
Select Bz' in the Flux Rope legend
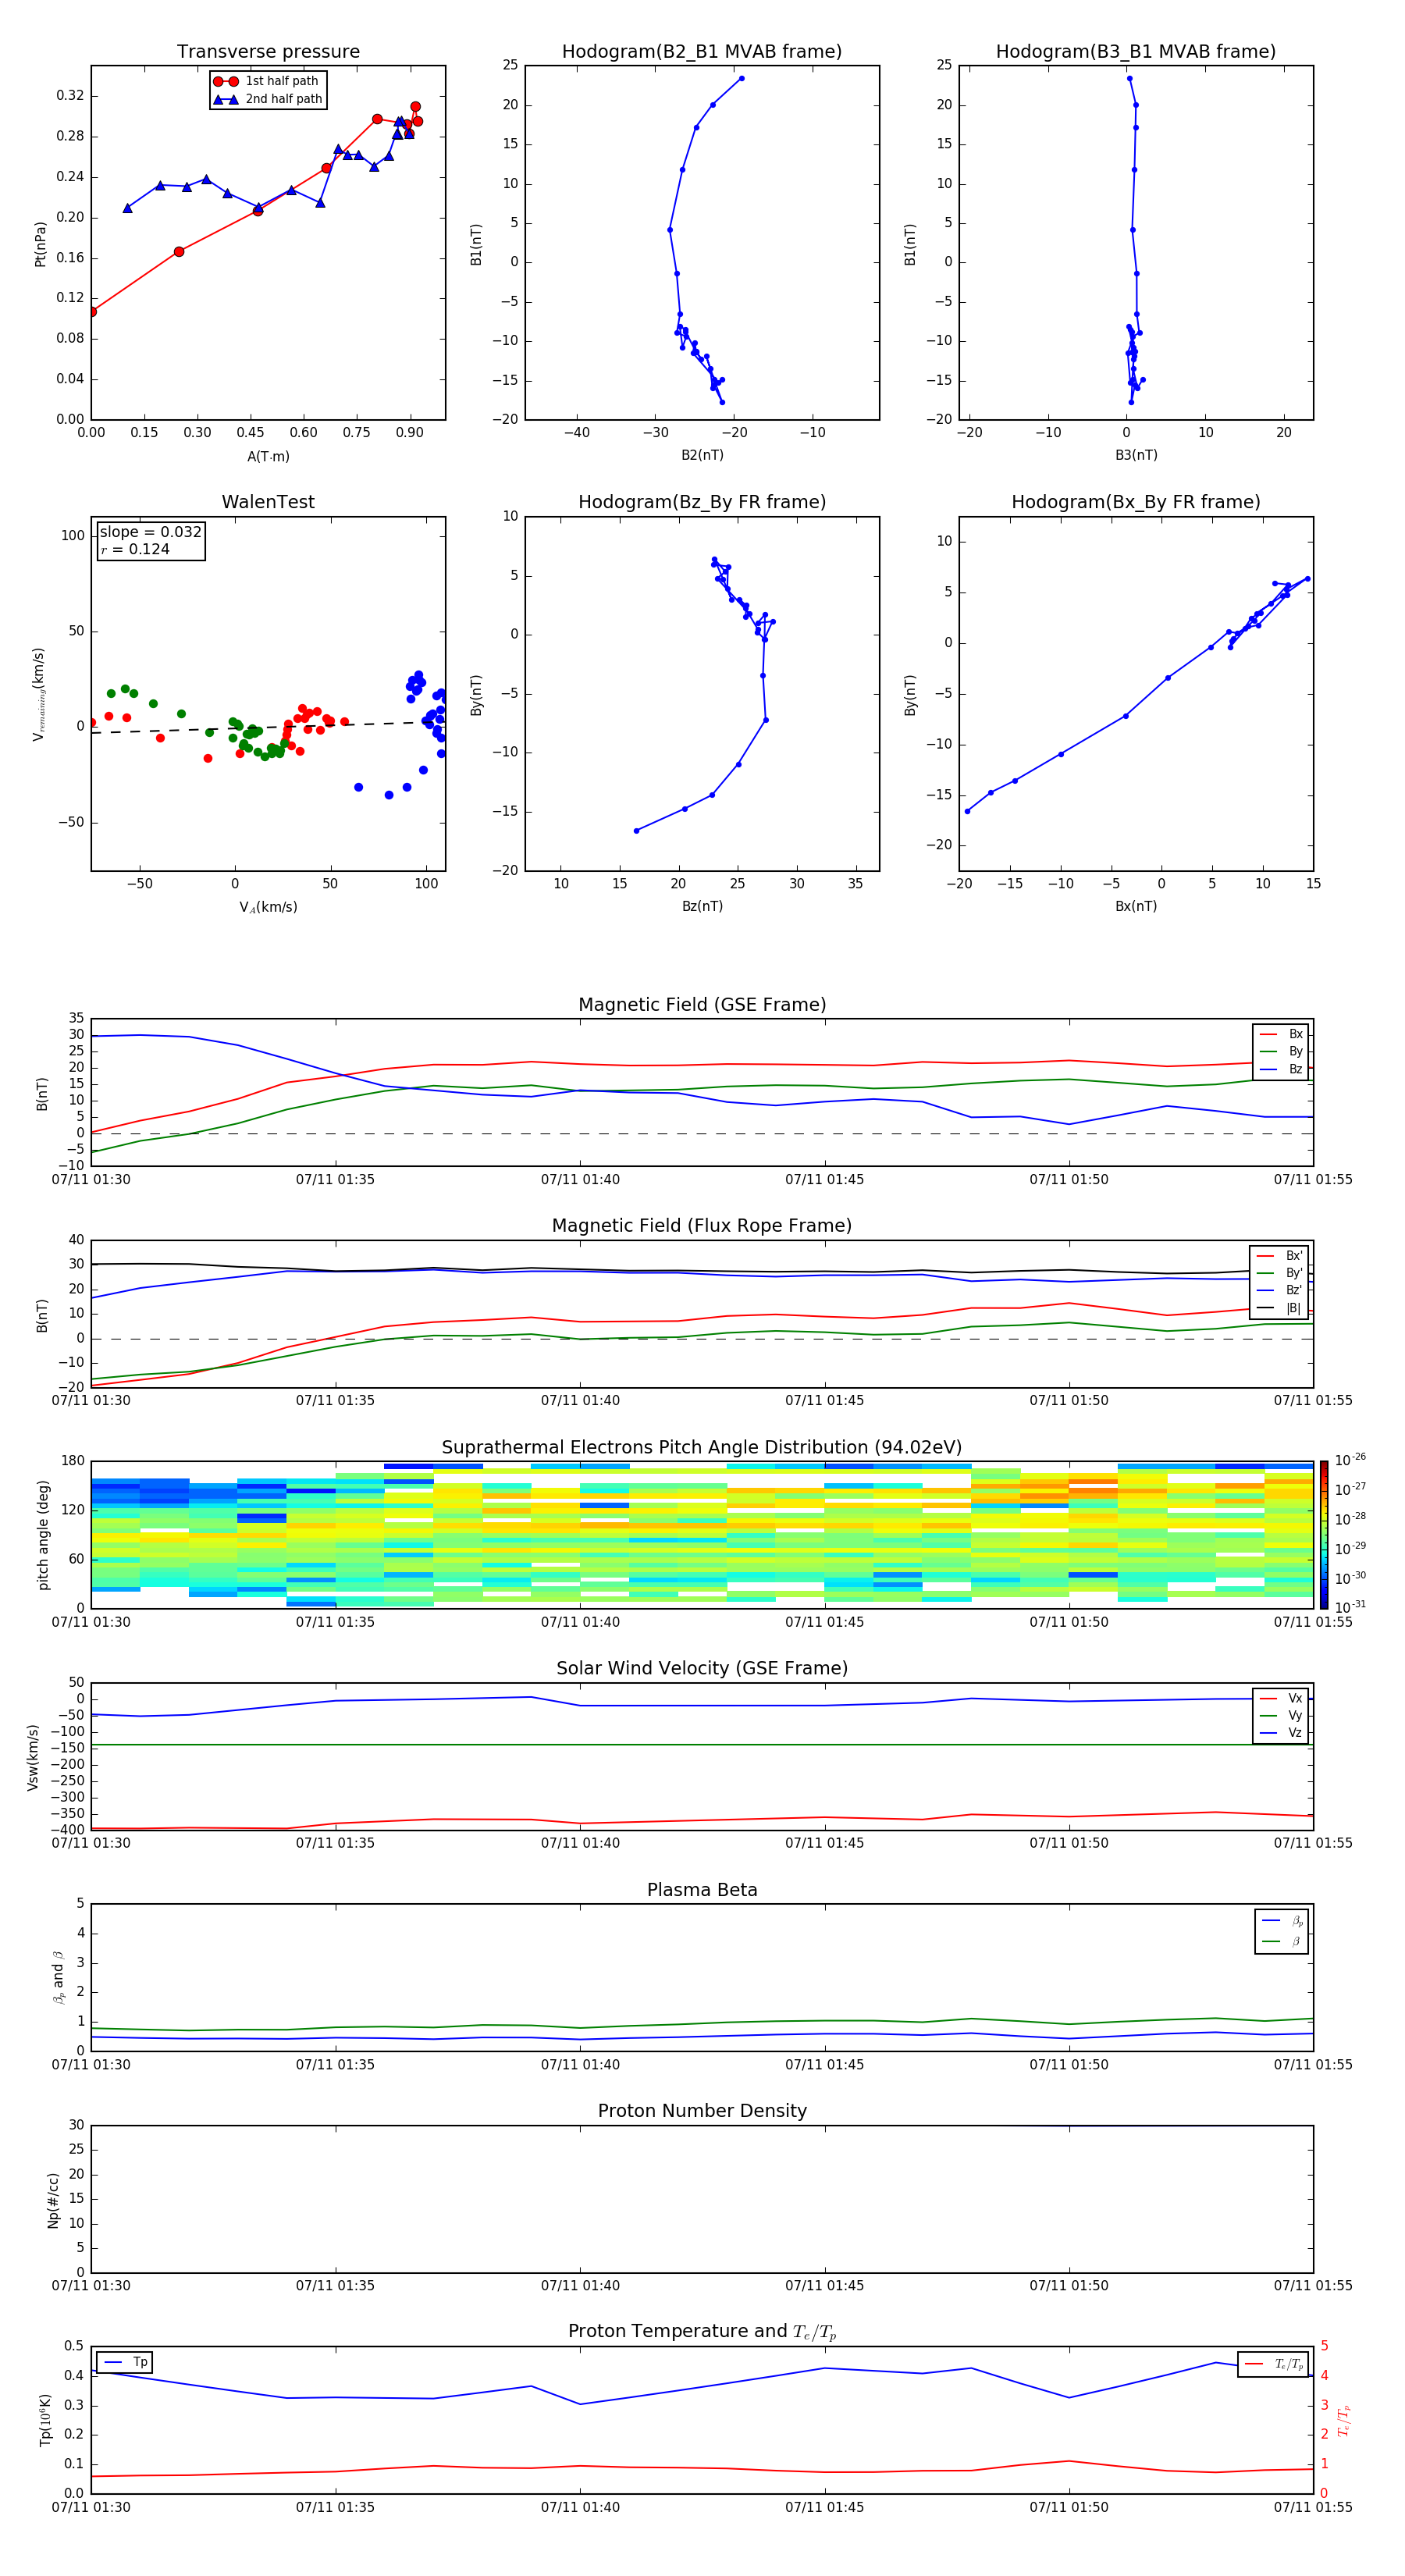(1280, 1291)
